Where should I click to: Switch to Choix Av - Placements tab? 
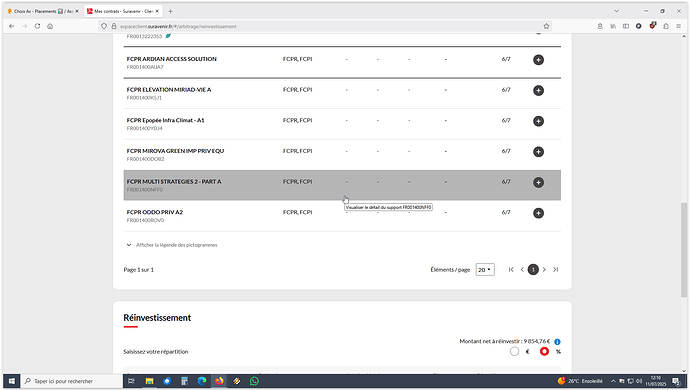click(x=43, y=11)
